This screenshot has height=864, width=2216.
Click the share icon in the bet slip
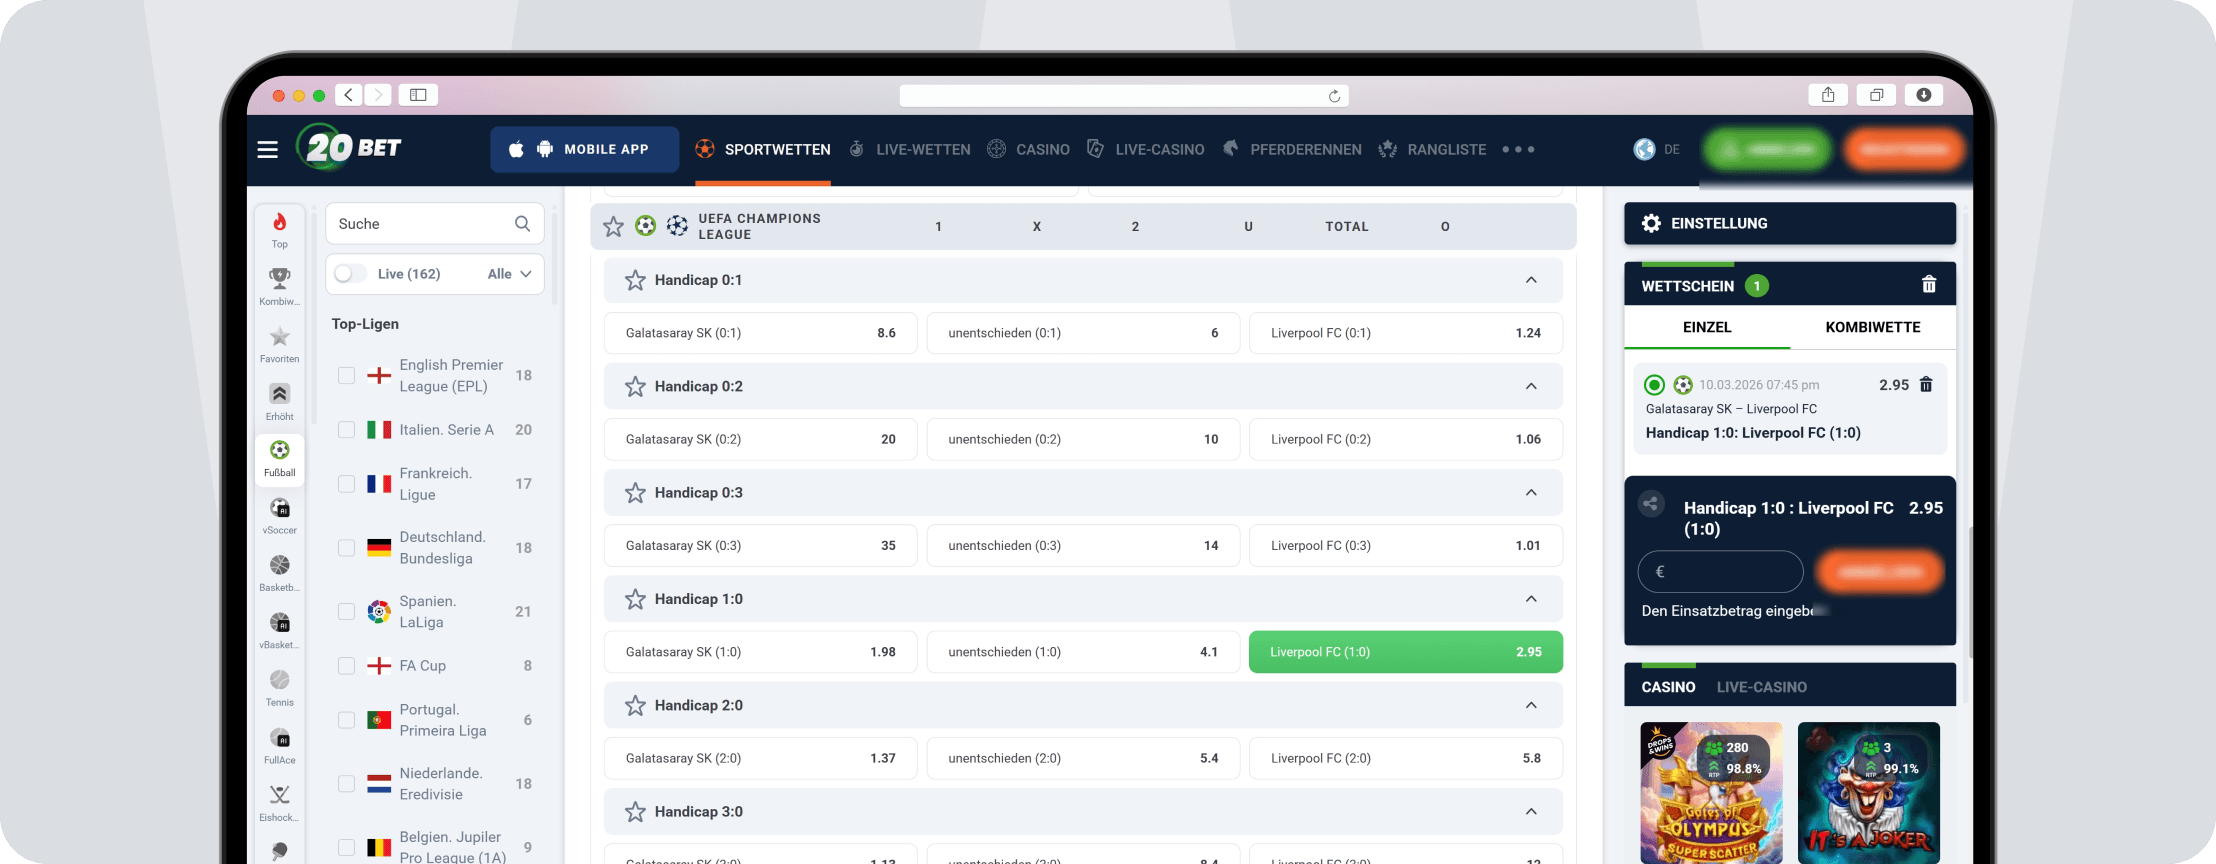pyautogui.click(x=1651, y=504)
